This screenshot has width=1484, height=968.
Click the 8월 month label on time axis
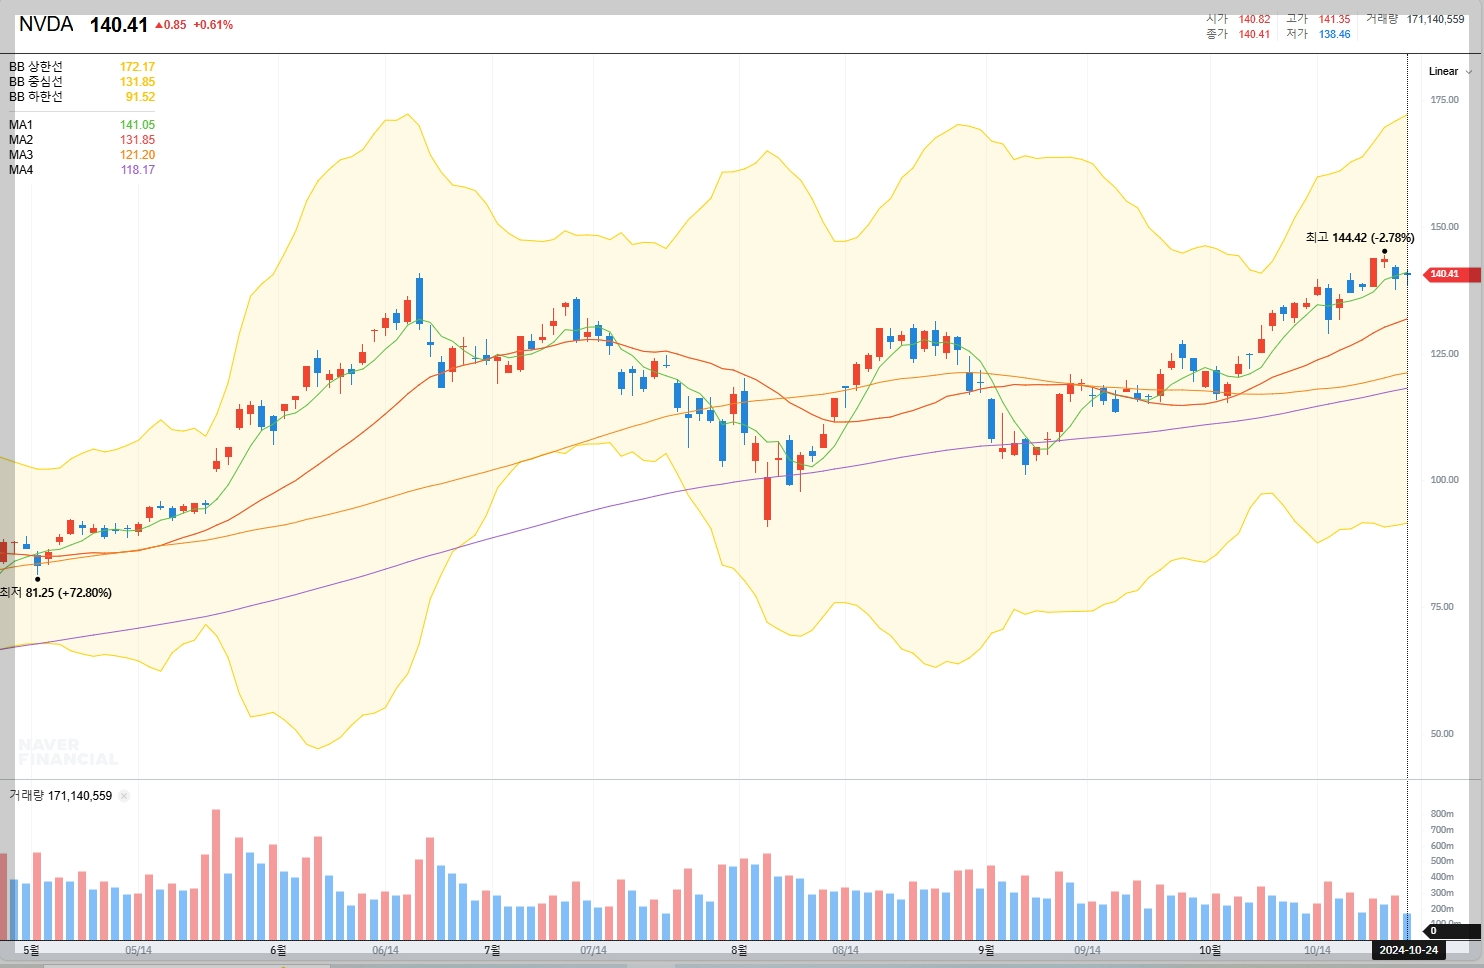pyautogui.click(x=739, y=950)
